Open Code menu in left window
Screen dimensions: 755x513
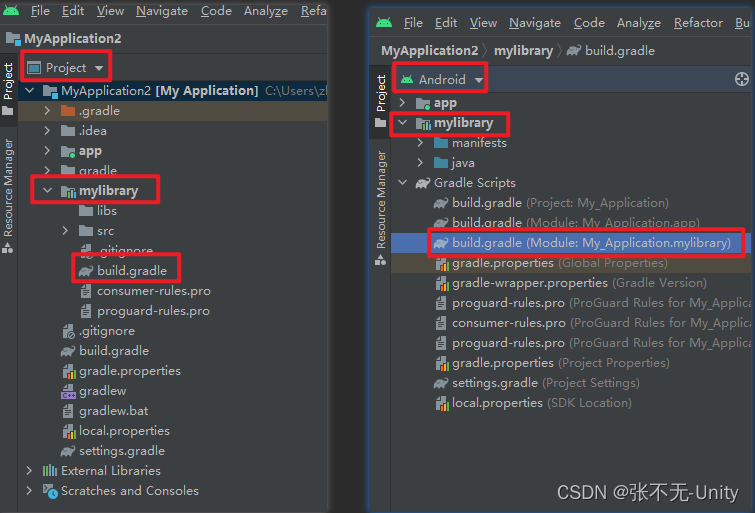tap(216, 11)
